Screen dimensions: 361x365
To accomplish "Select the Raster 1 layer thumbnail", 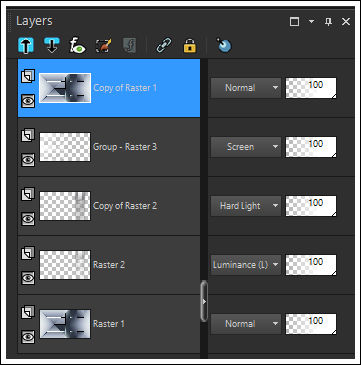I will click(65, 324).
